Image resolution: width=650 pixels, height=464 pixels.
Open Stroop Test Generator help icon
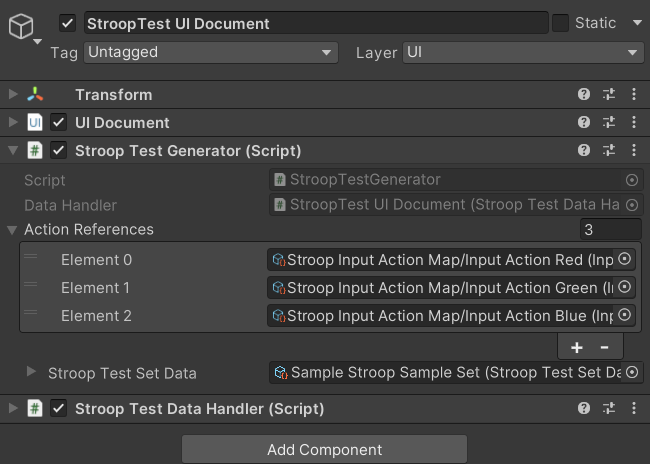coord(584,150)
